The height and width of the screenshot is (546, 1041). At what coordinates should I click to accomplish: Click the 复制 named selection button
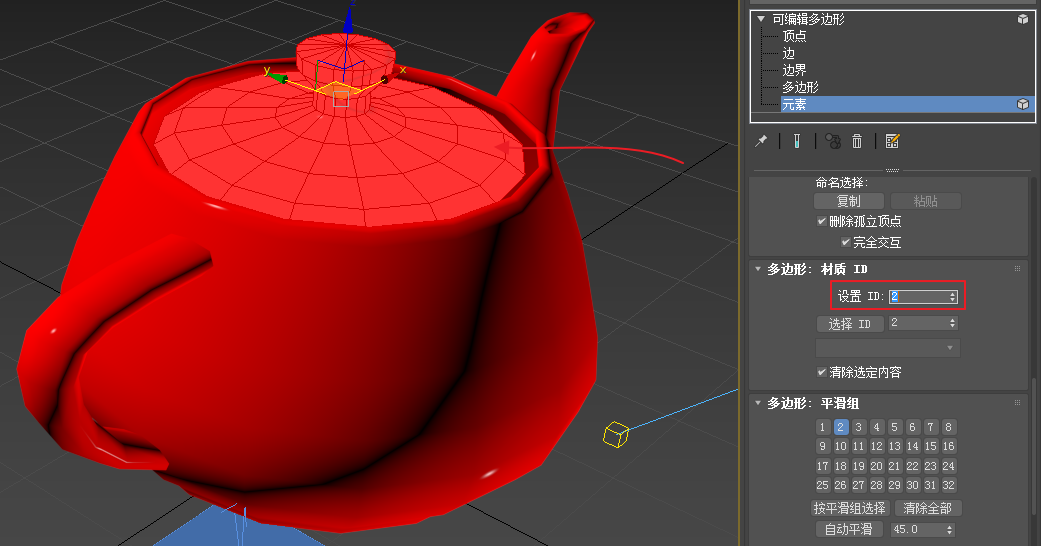(x=848, y=201)
